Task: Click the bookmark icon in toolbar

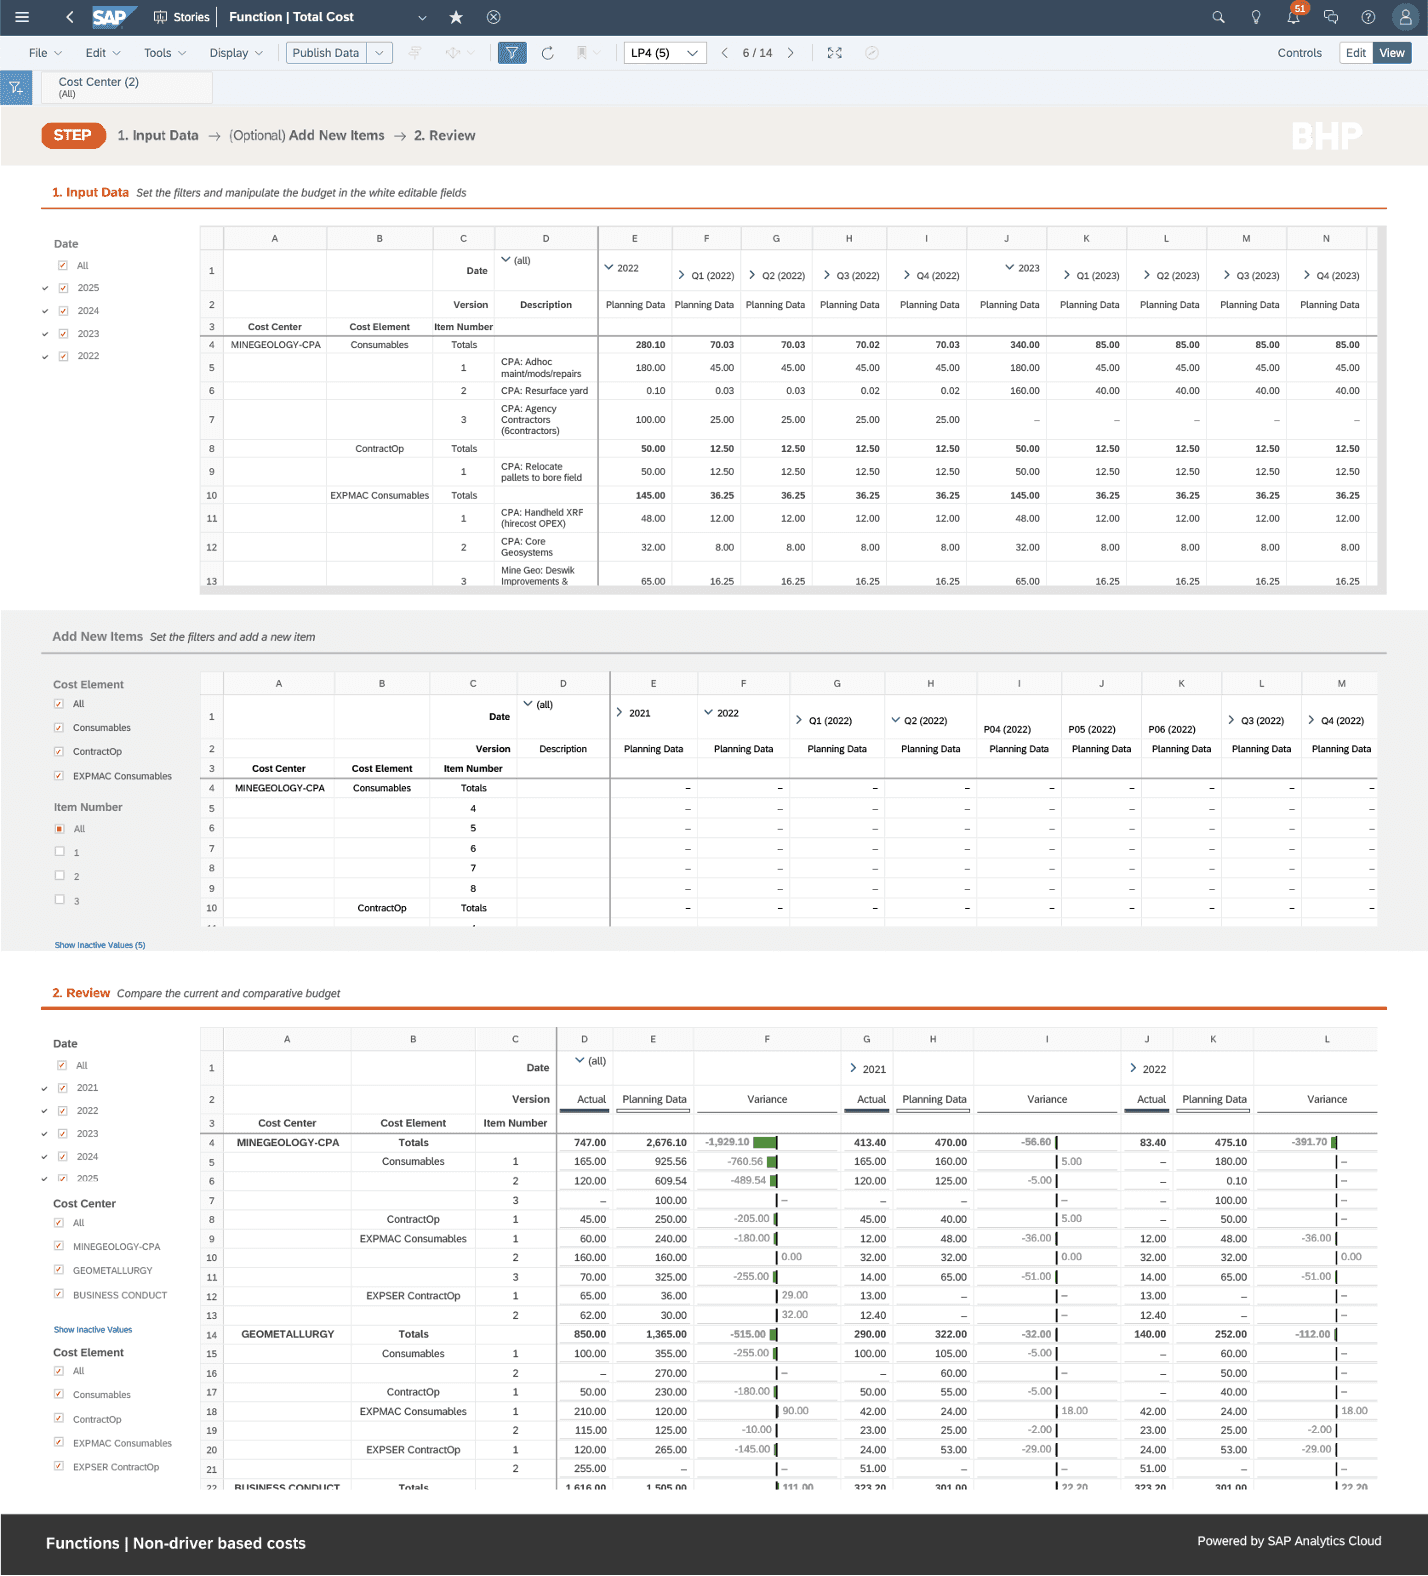Action: click(581, 53)
